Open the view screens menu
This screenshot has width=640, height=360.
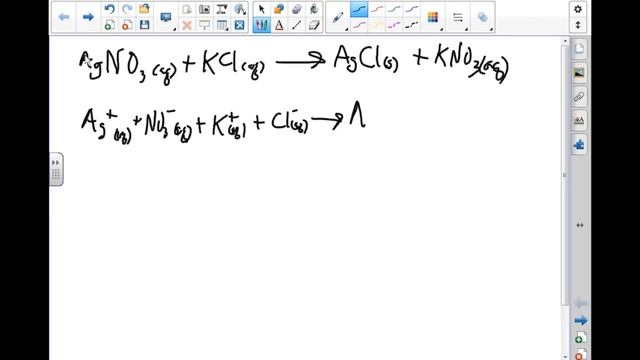[167, 17]
